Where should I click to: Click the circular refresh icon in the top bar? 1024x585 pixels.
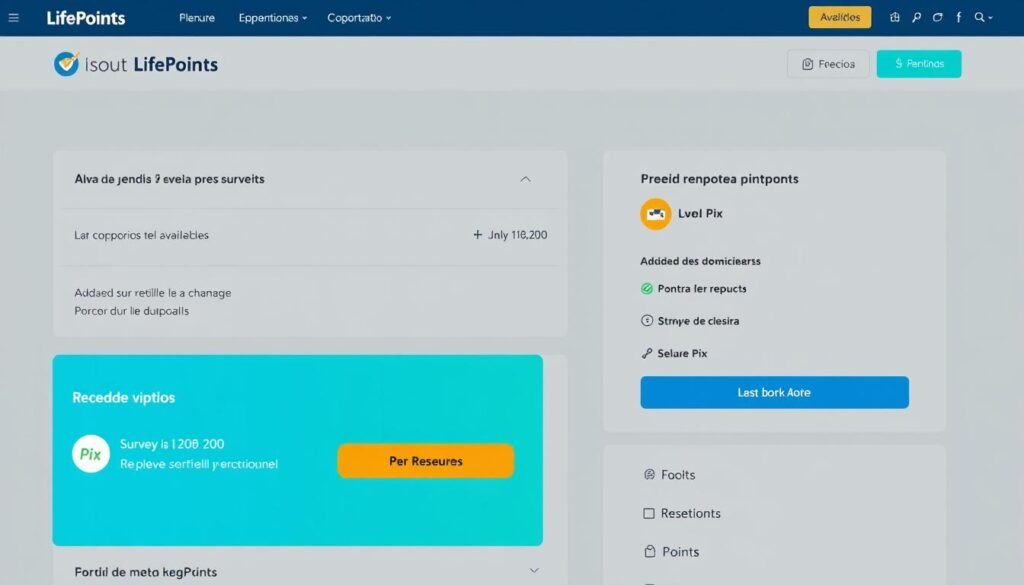938,18
